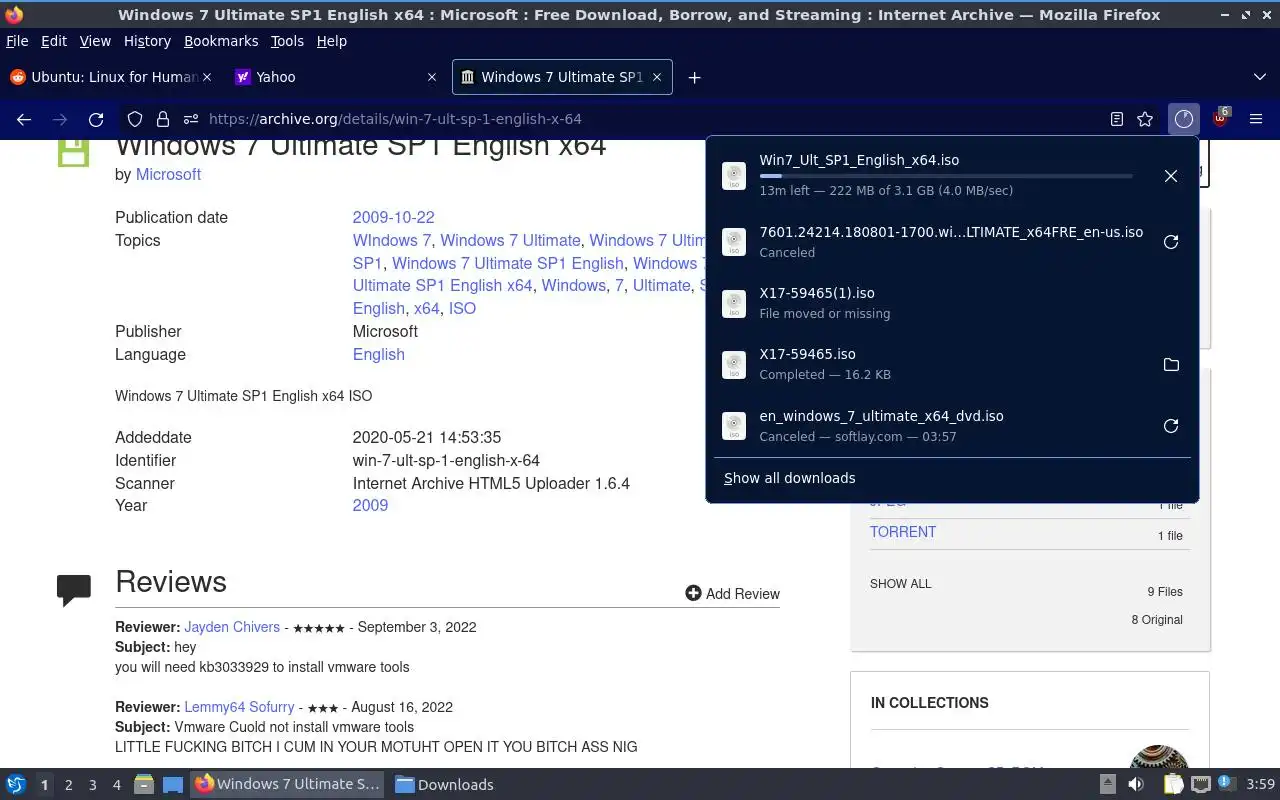Reload the current page
This screenshot has width=1280, height=800.
point(96,119)
